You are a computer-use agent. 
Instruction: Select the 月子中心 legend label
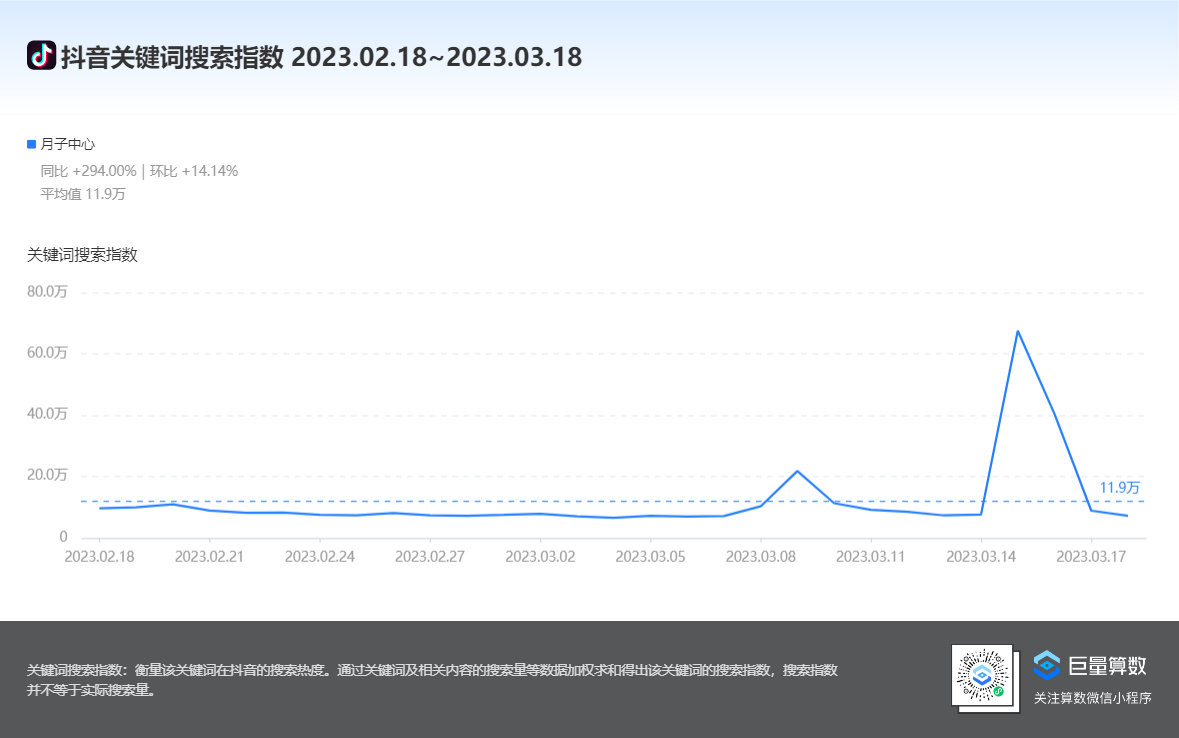[x=68, y=144]
